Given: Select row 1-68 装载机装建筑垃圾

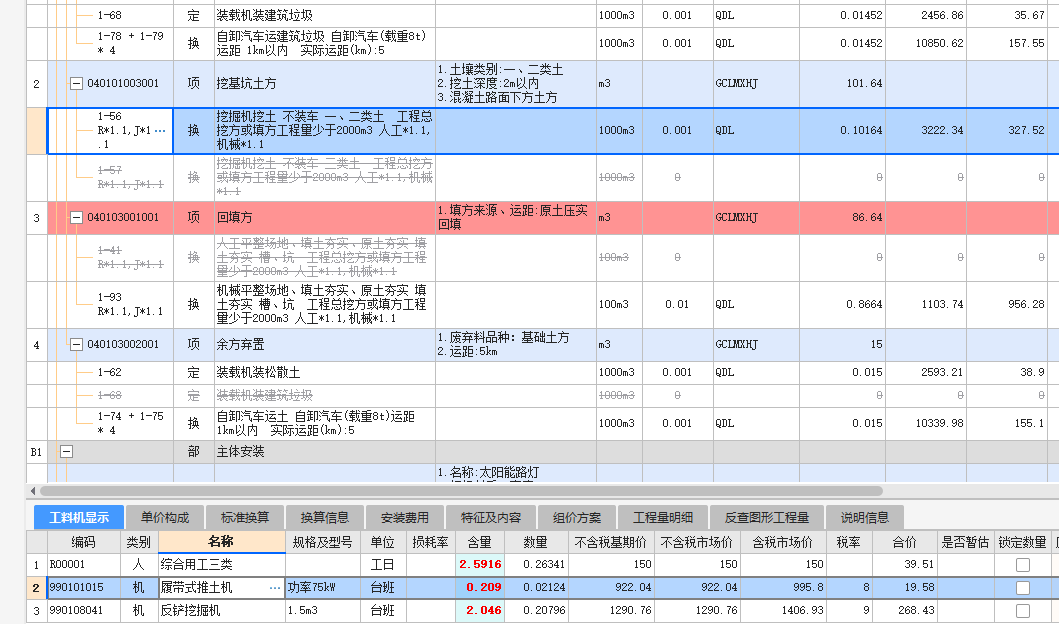Looking at the screenshot, I should point(542,15).
